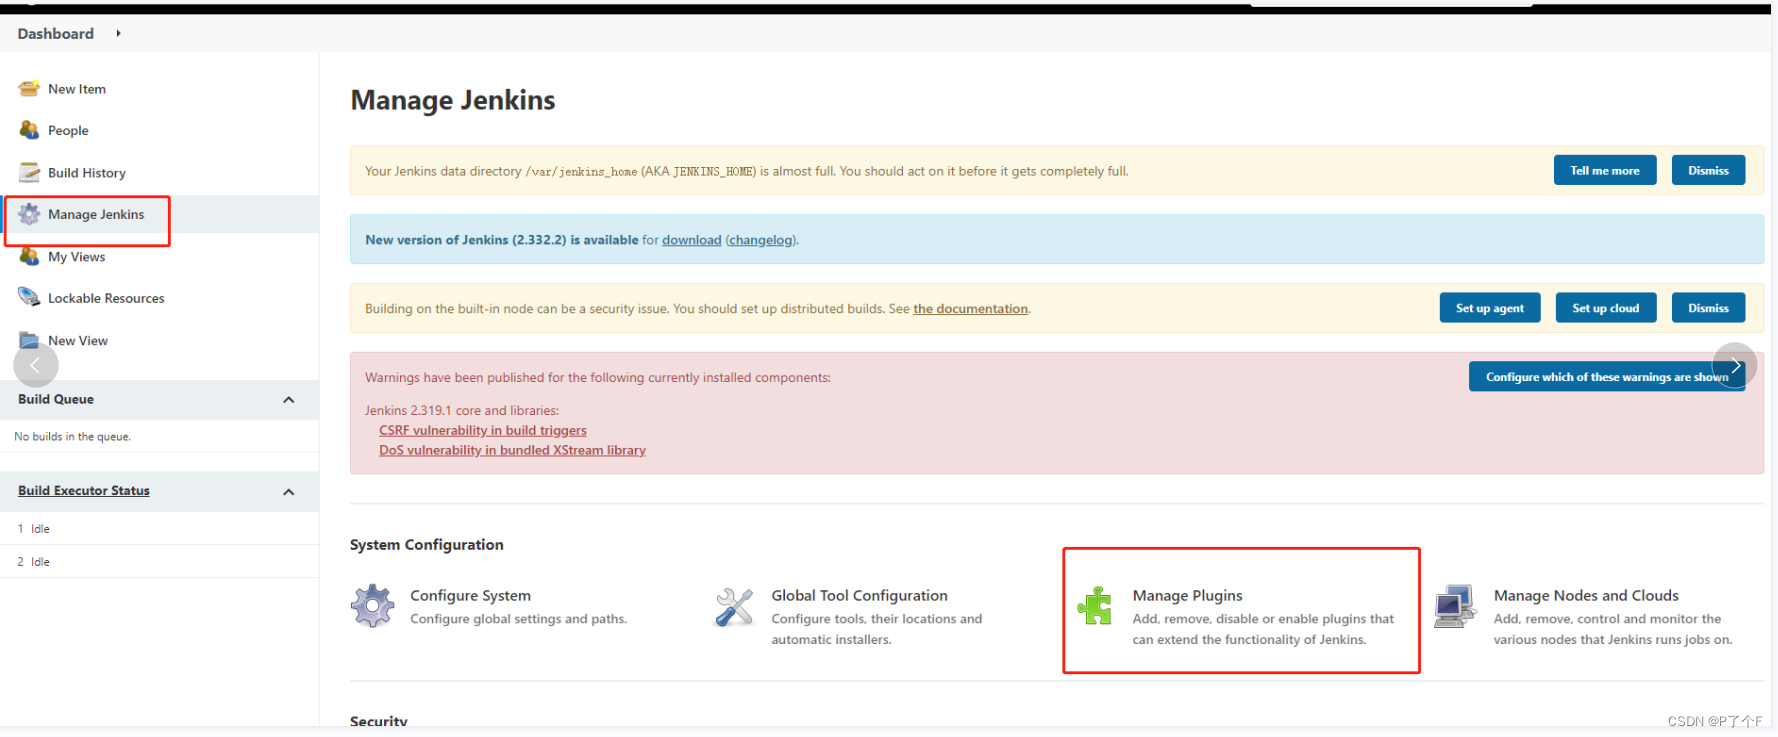Open My Views in sidebar
This screenshot has width=1778, height=737.
[x=77, y=257]
